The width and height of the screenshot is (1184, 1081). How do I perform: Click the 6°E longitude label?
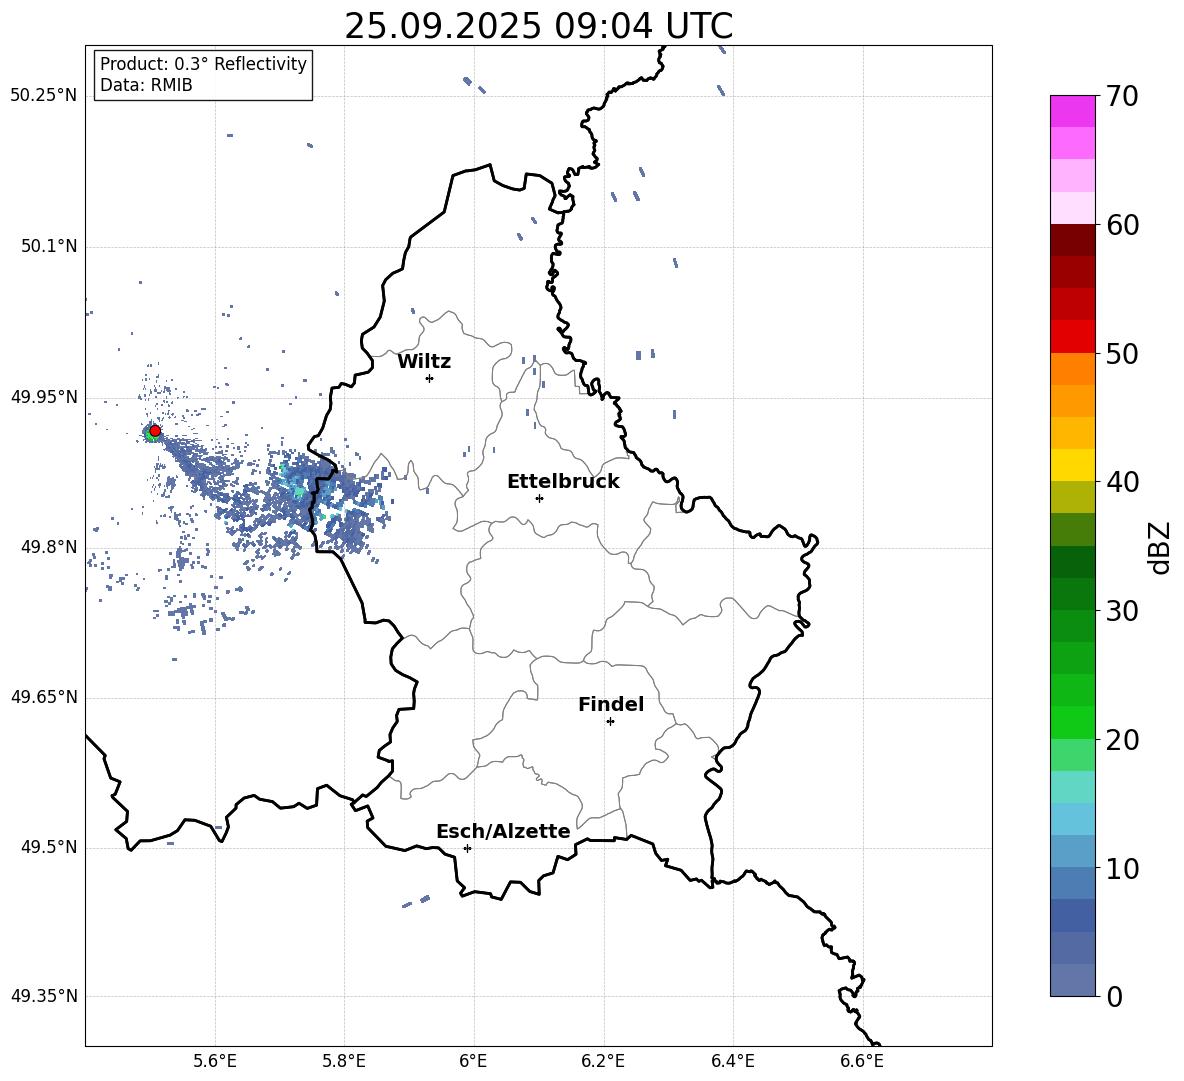coord(473,1061)
